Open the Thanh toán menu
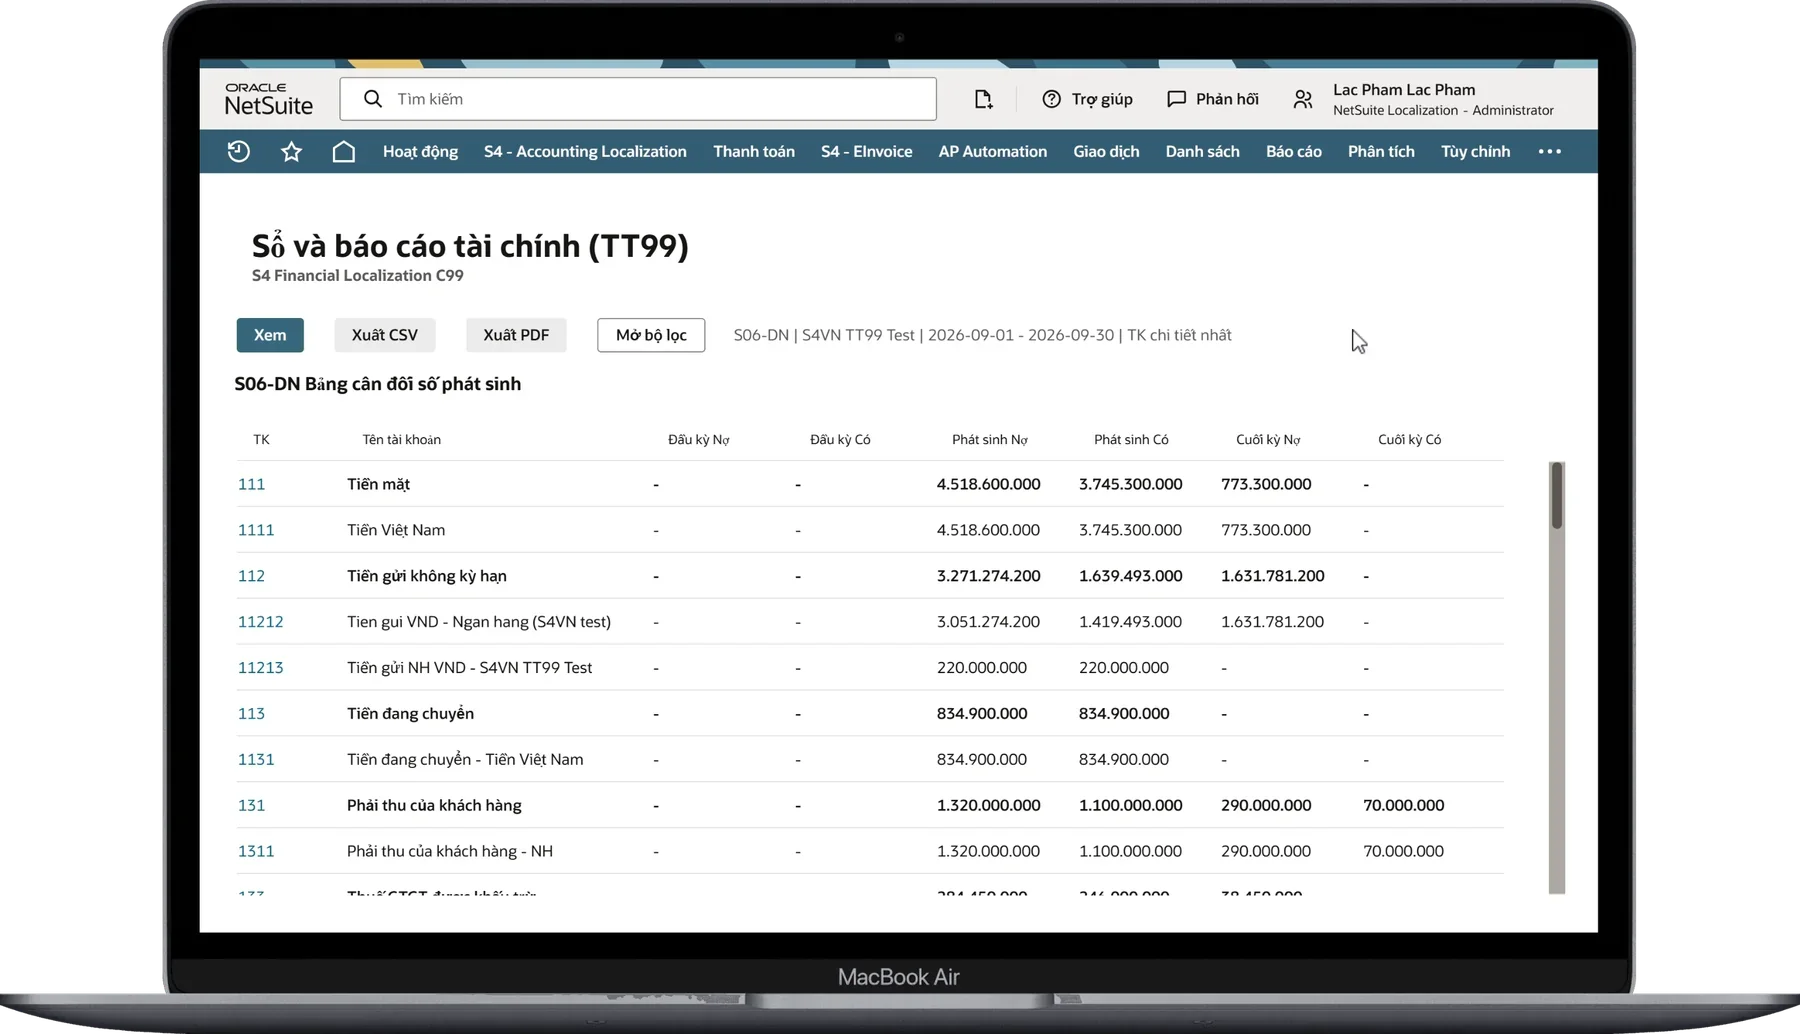This screenshot has width=1800, height=1034. [x=754, y=151]
